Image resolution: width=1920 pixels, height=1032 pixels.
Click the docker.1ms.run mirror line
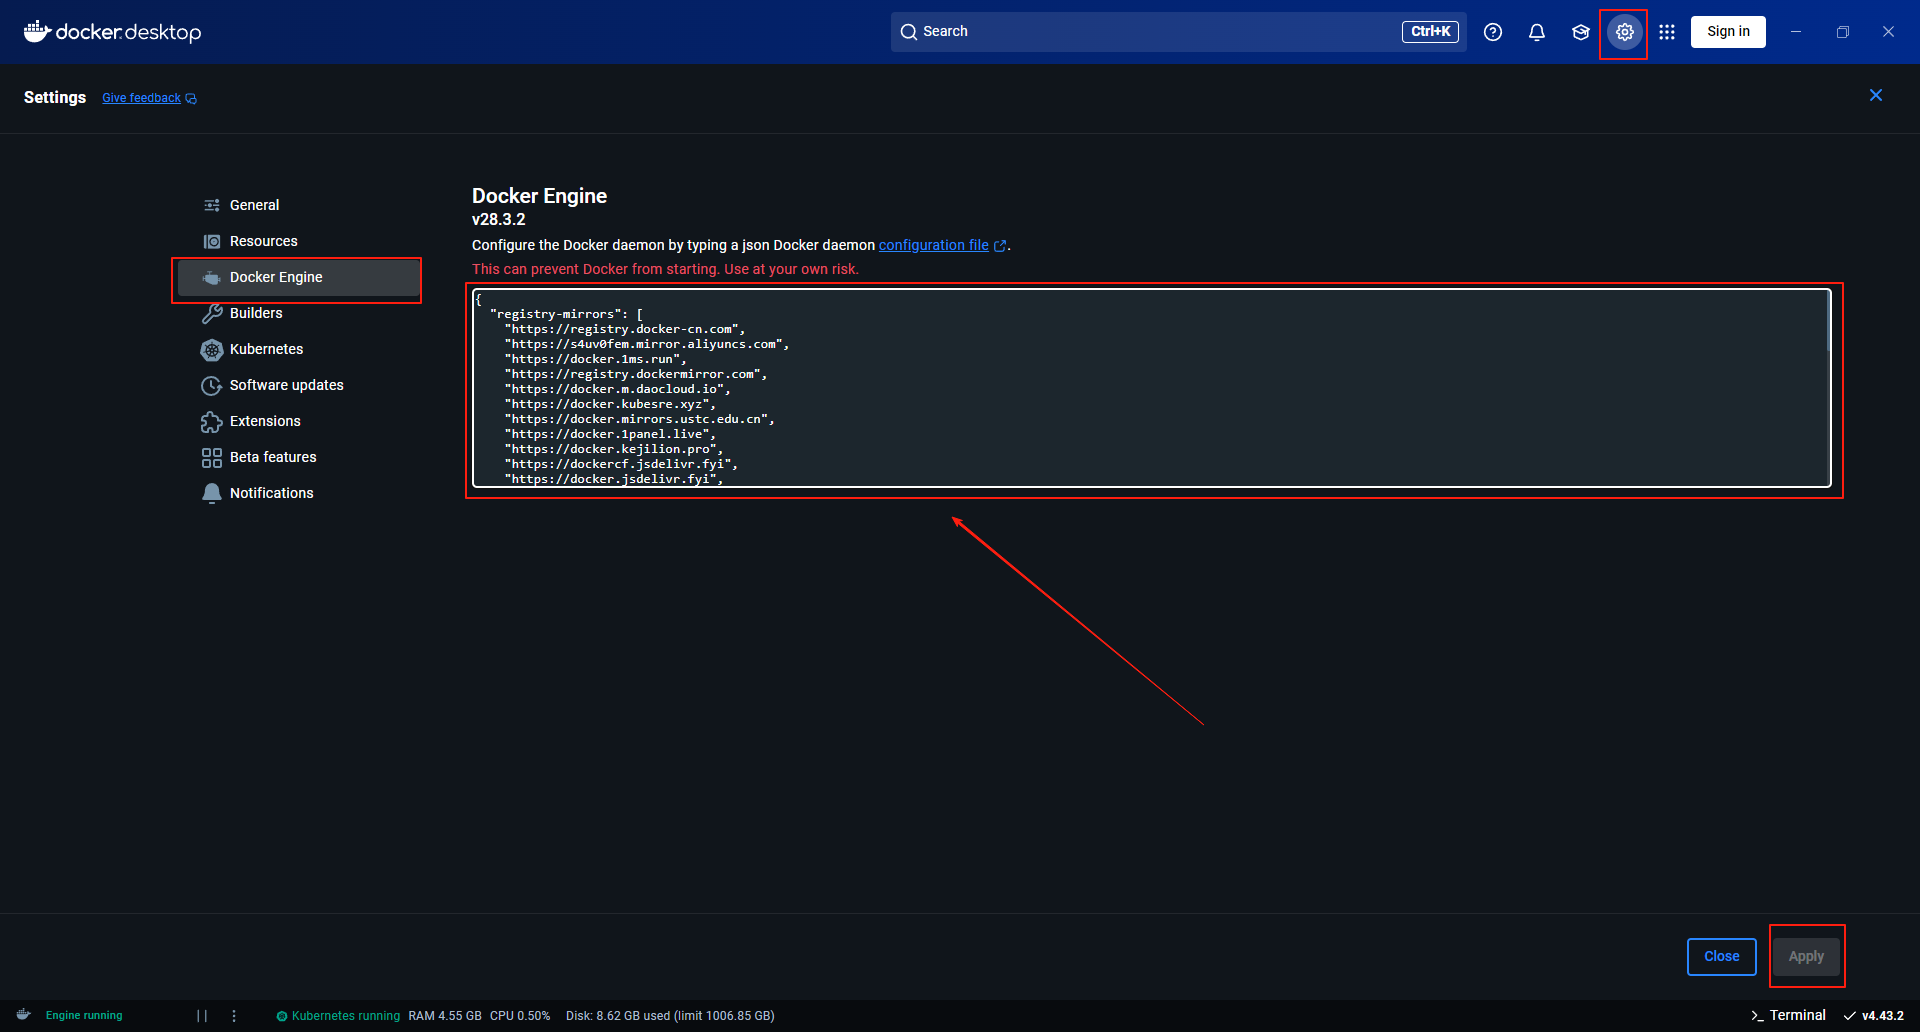coord(596,359)
